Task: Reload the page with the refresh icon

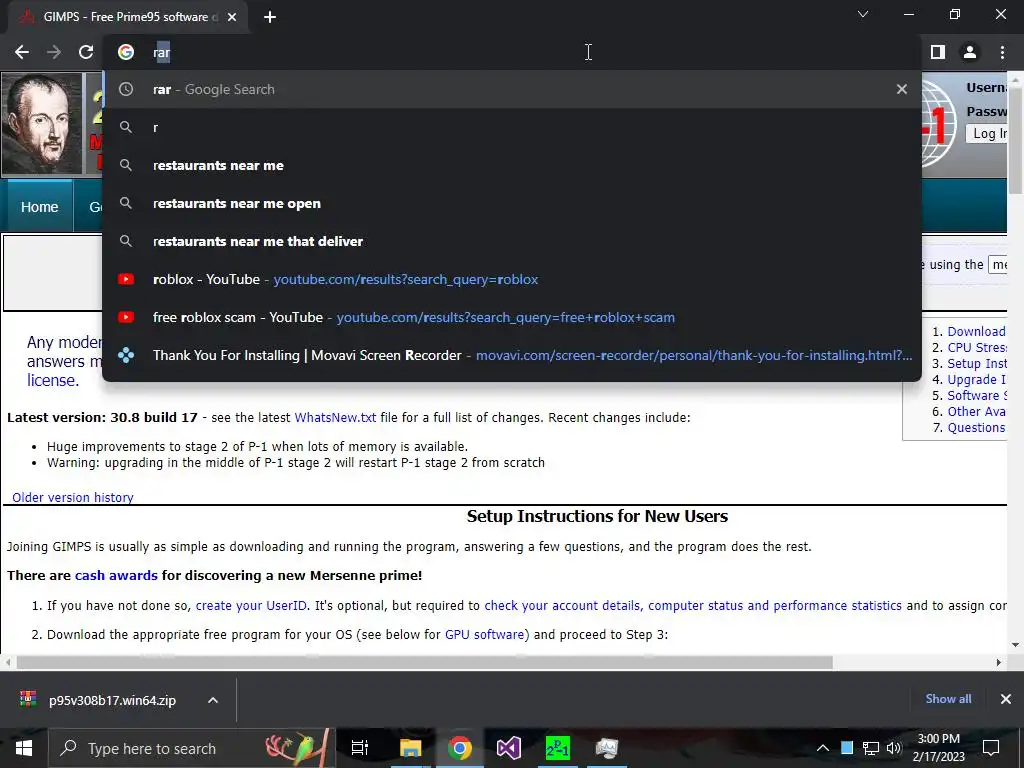Action: (86, 52)
